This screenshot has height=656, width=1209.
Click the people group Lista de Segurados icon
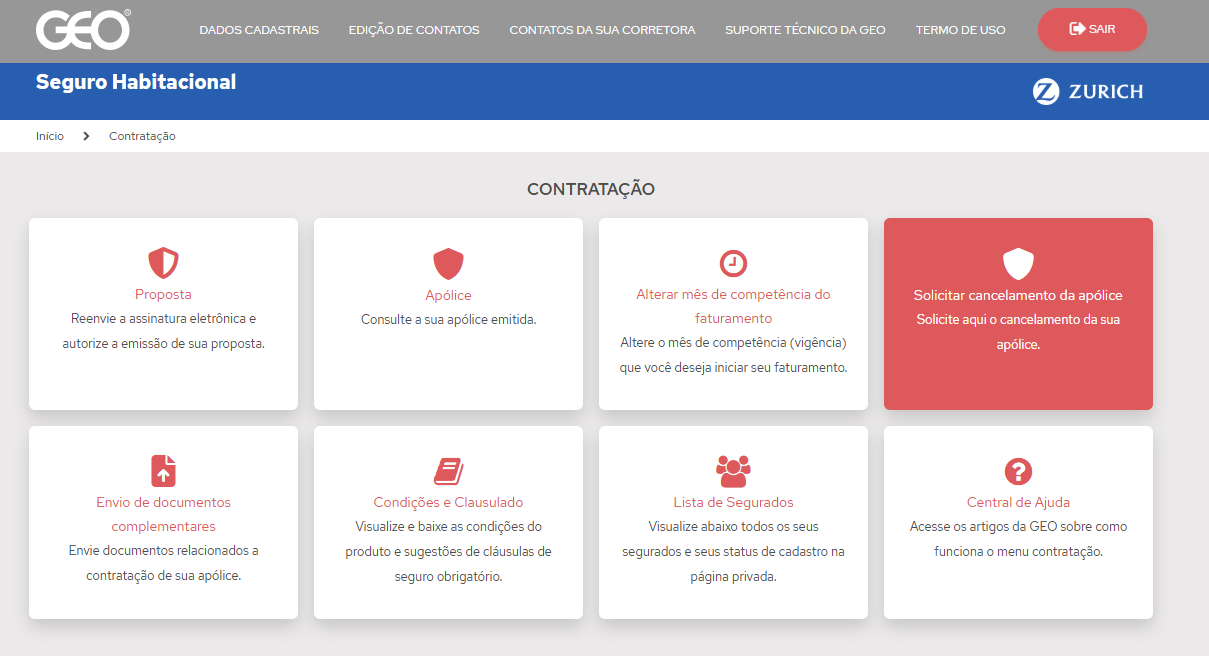pyautogui.click(x=733, y=470)
